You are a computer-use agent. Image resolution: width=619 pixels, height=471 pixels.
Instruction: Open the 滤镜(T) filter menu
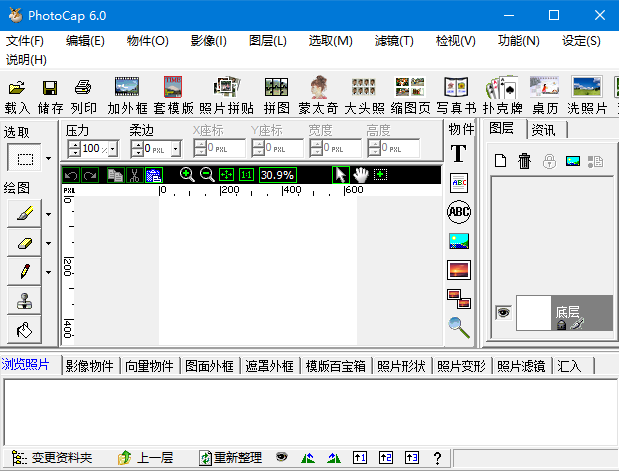click(x=394, y=41)
